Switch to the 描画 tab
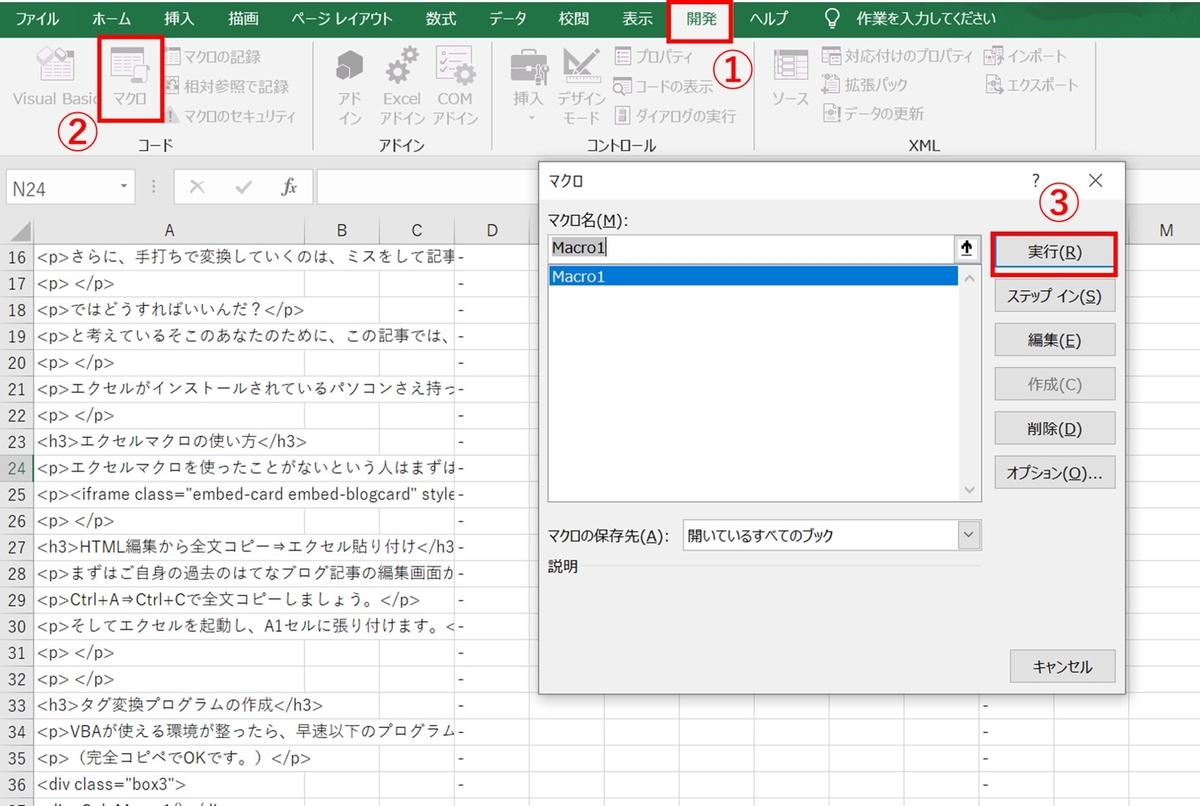1200x806 pixels. 243,19
